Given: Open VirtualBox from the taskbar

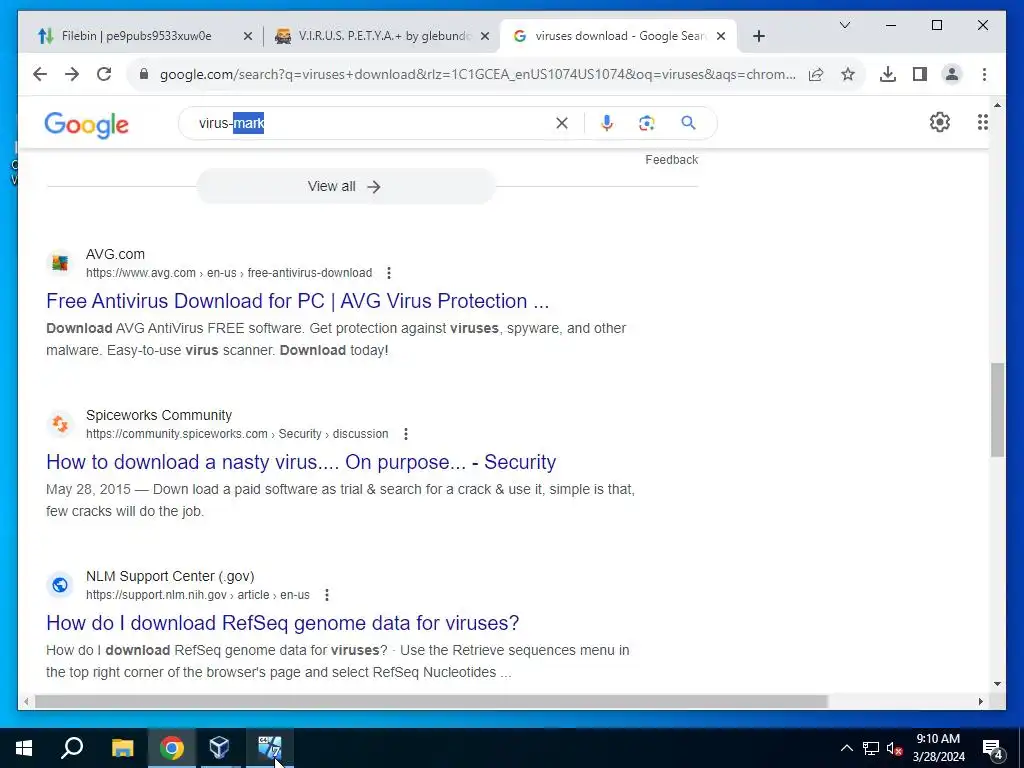Looking at the screenshot, I should click(219, 748).
